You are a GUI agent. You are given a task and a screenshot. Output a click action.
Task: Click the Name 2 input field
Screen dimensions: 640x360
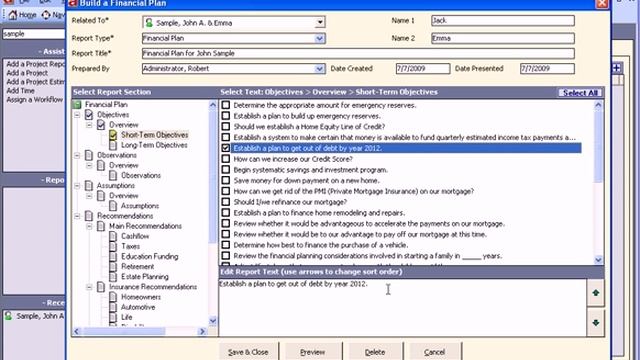tap(503, 38)
